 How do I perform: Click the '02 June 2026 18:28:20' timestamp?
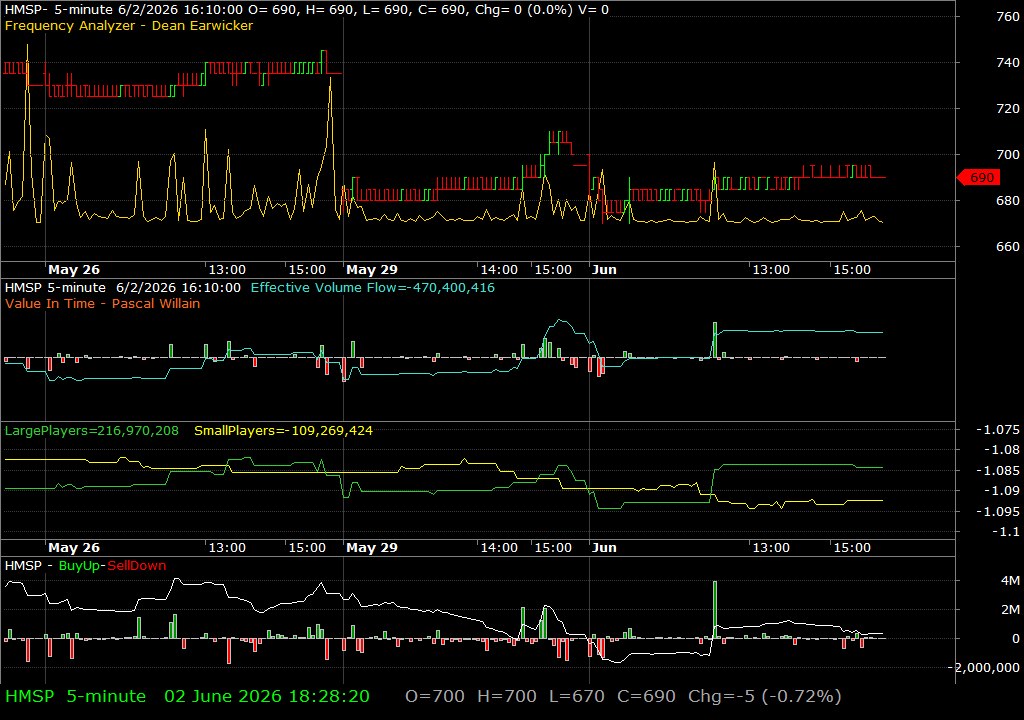(x=267, y=696)
